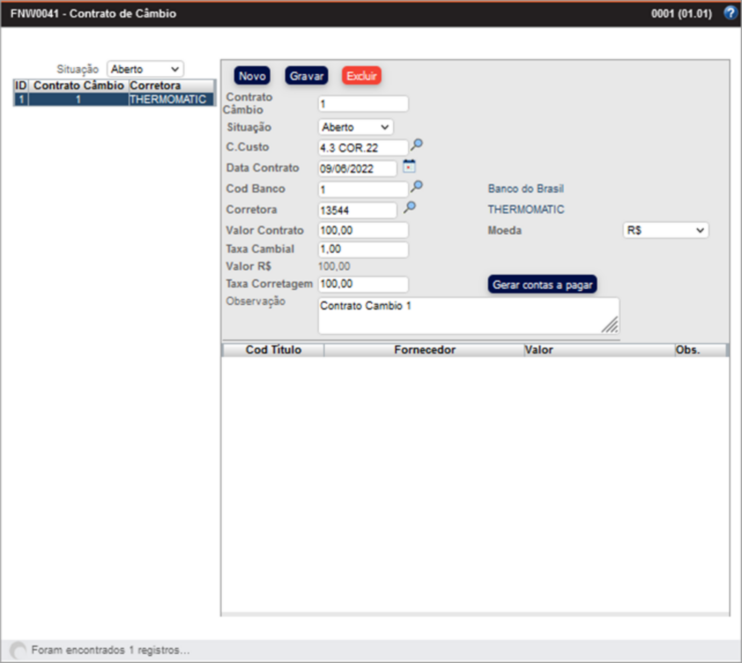Image resolution: width=742 pixels, height=663 pixels.
Task: Delete the contract with Excluir button
Action: [x=361, y=75]
